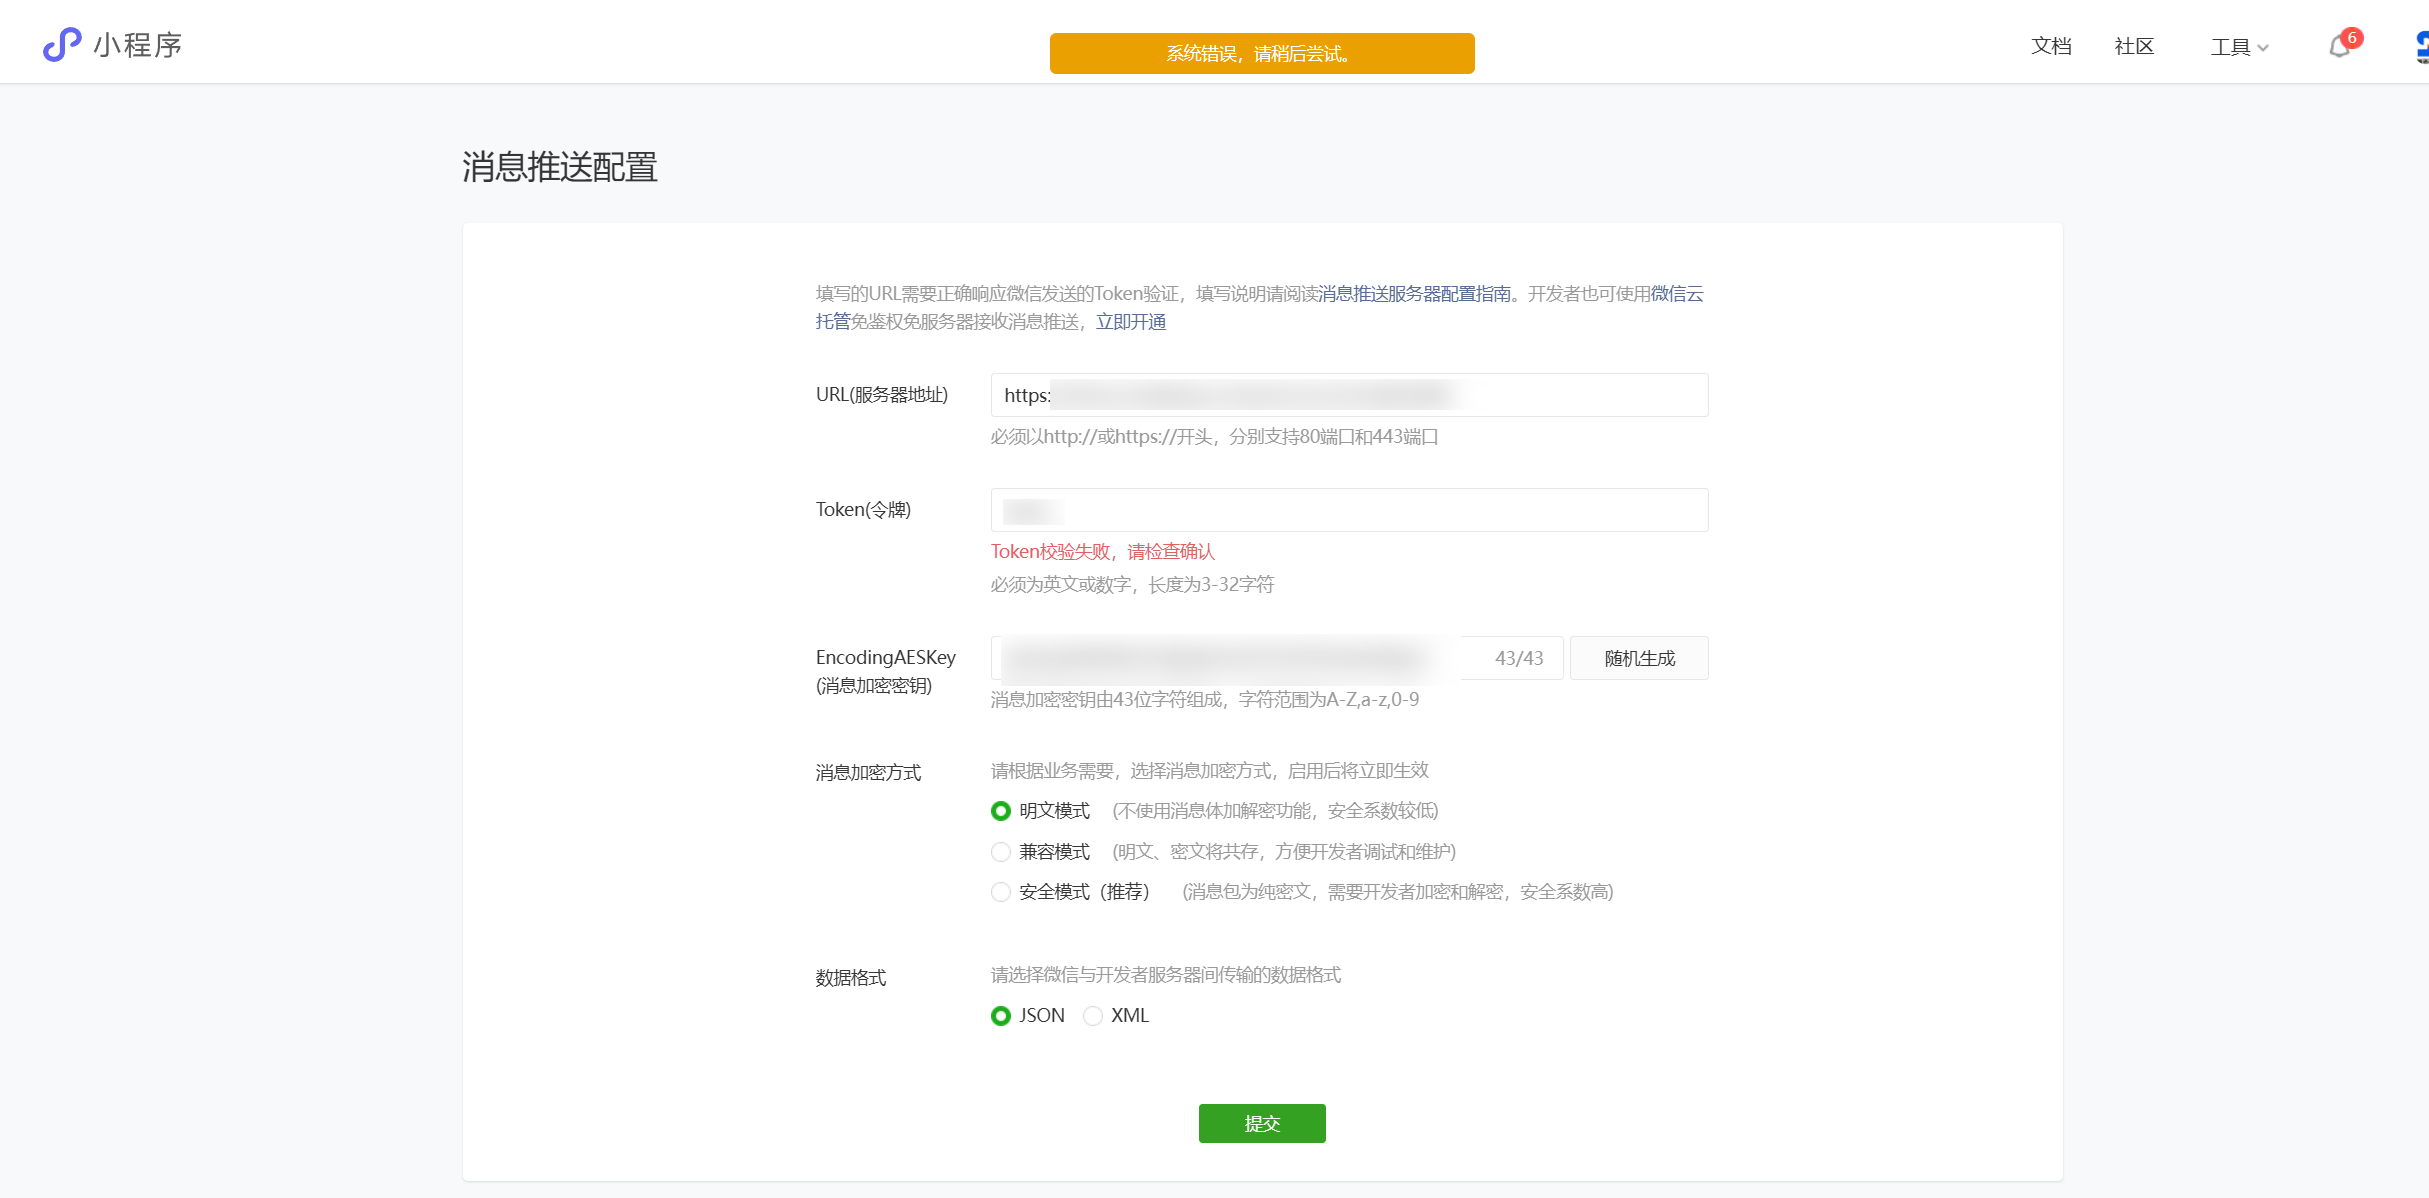Open the notification bell icon
The height and width of the screenshot is (1198, 2429).
[x=2338, y=47]
